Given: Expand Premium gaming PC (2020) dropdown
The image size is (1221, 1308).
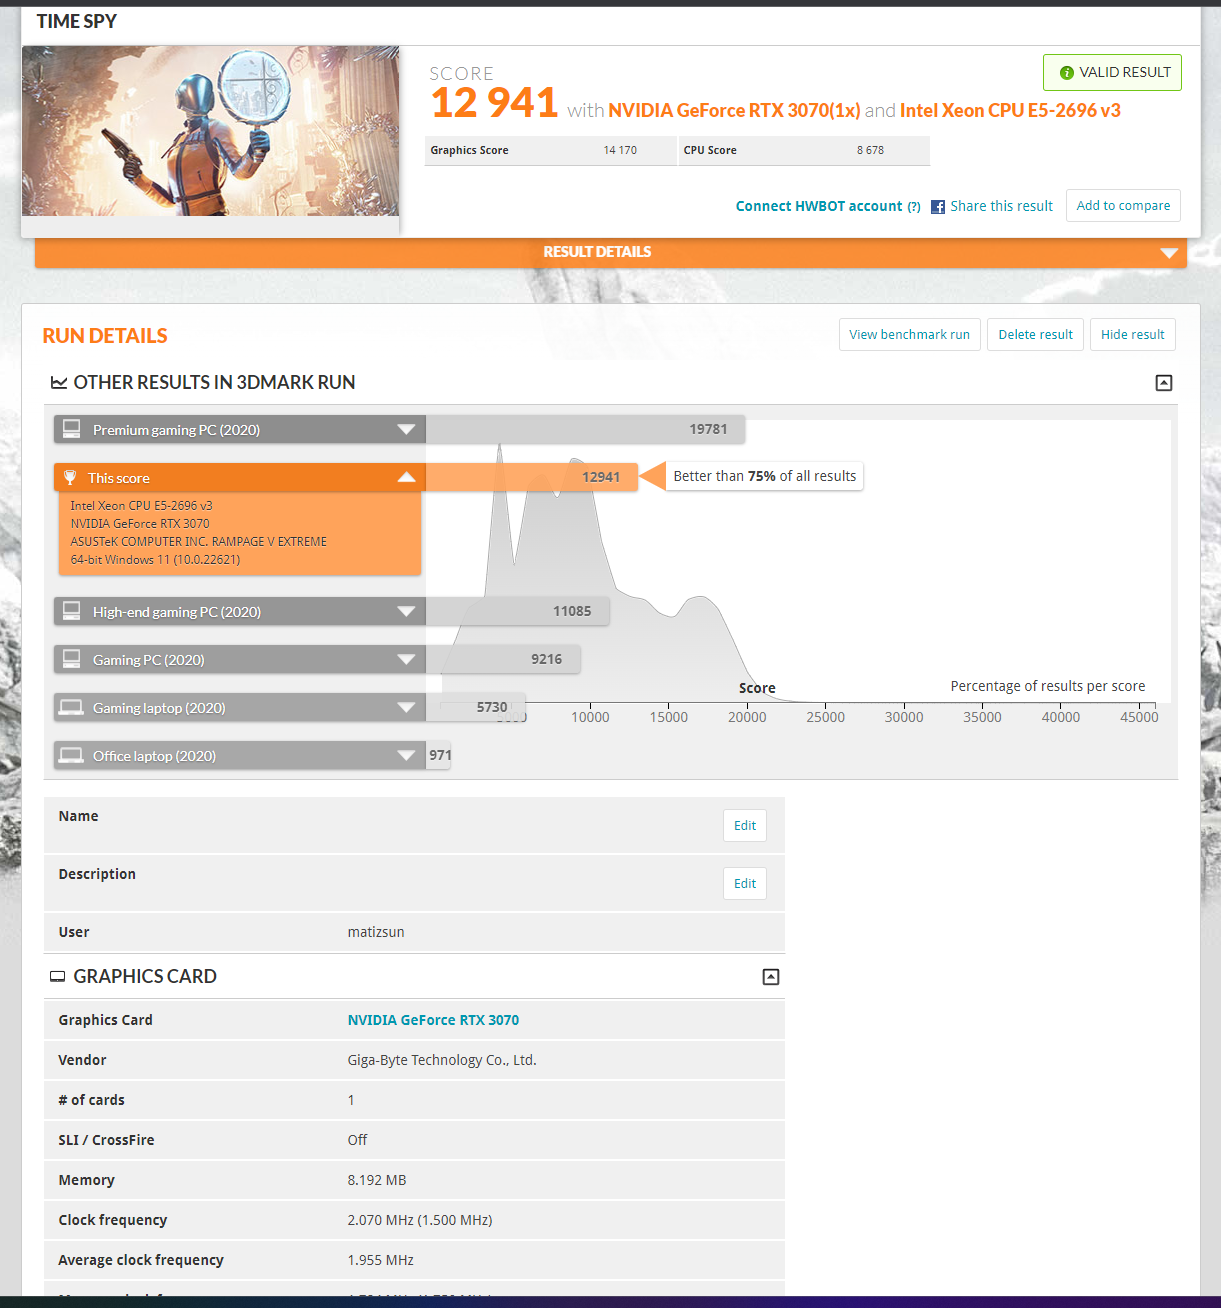Looking at the screenshot, I should coord(406,430).
